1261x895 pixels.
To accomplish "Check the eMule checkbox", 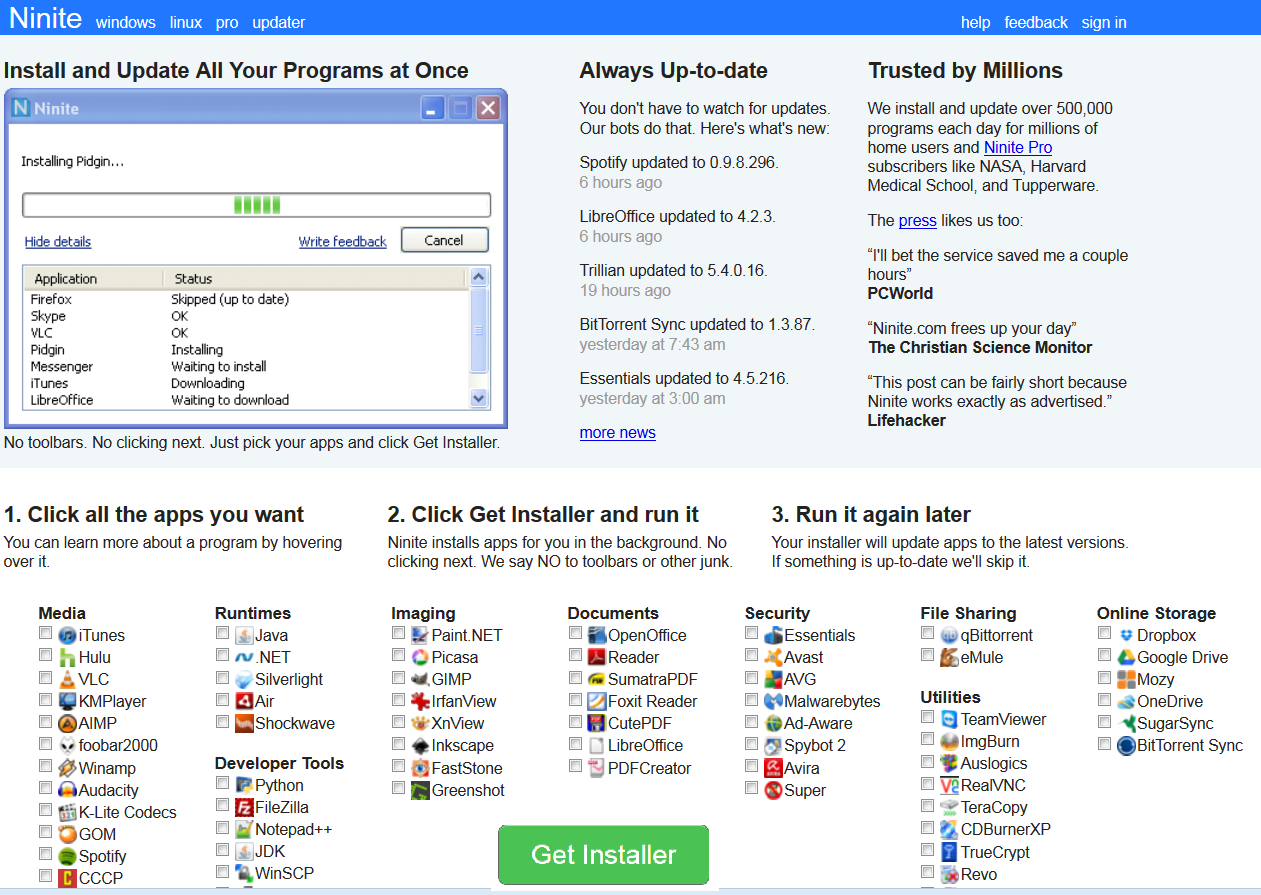I will coord(928,655).
